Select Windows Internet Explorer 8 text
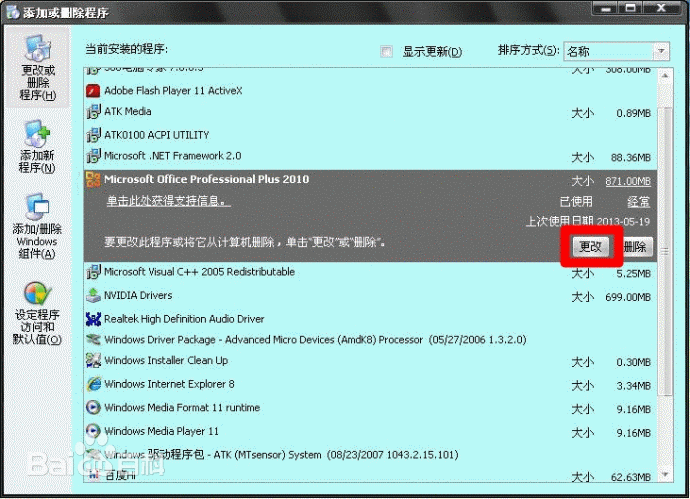The image size is (690, 499). [x=169, y=384]
